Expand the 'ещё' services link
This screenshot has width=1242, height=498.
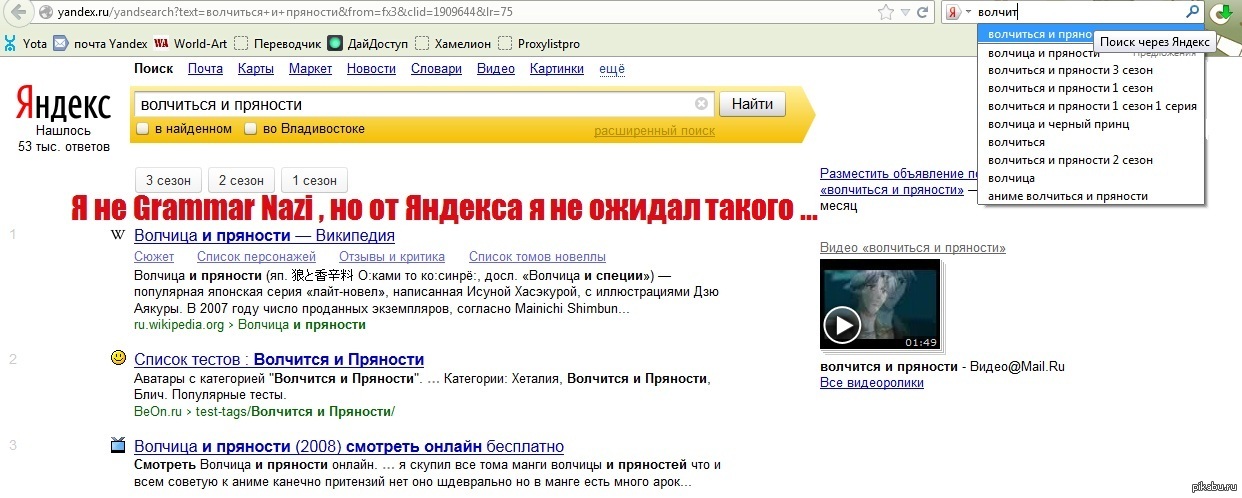[611, 69]
